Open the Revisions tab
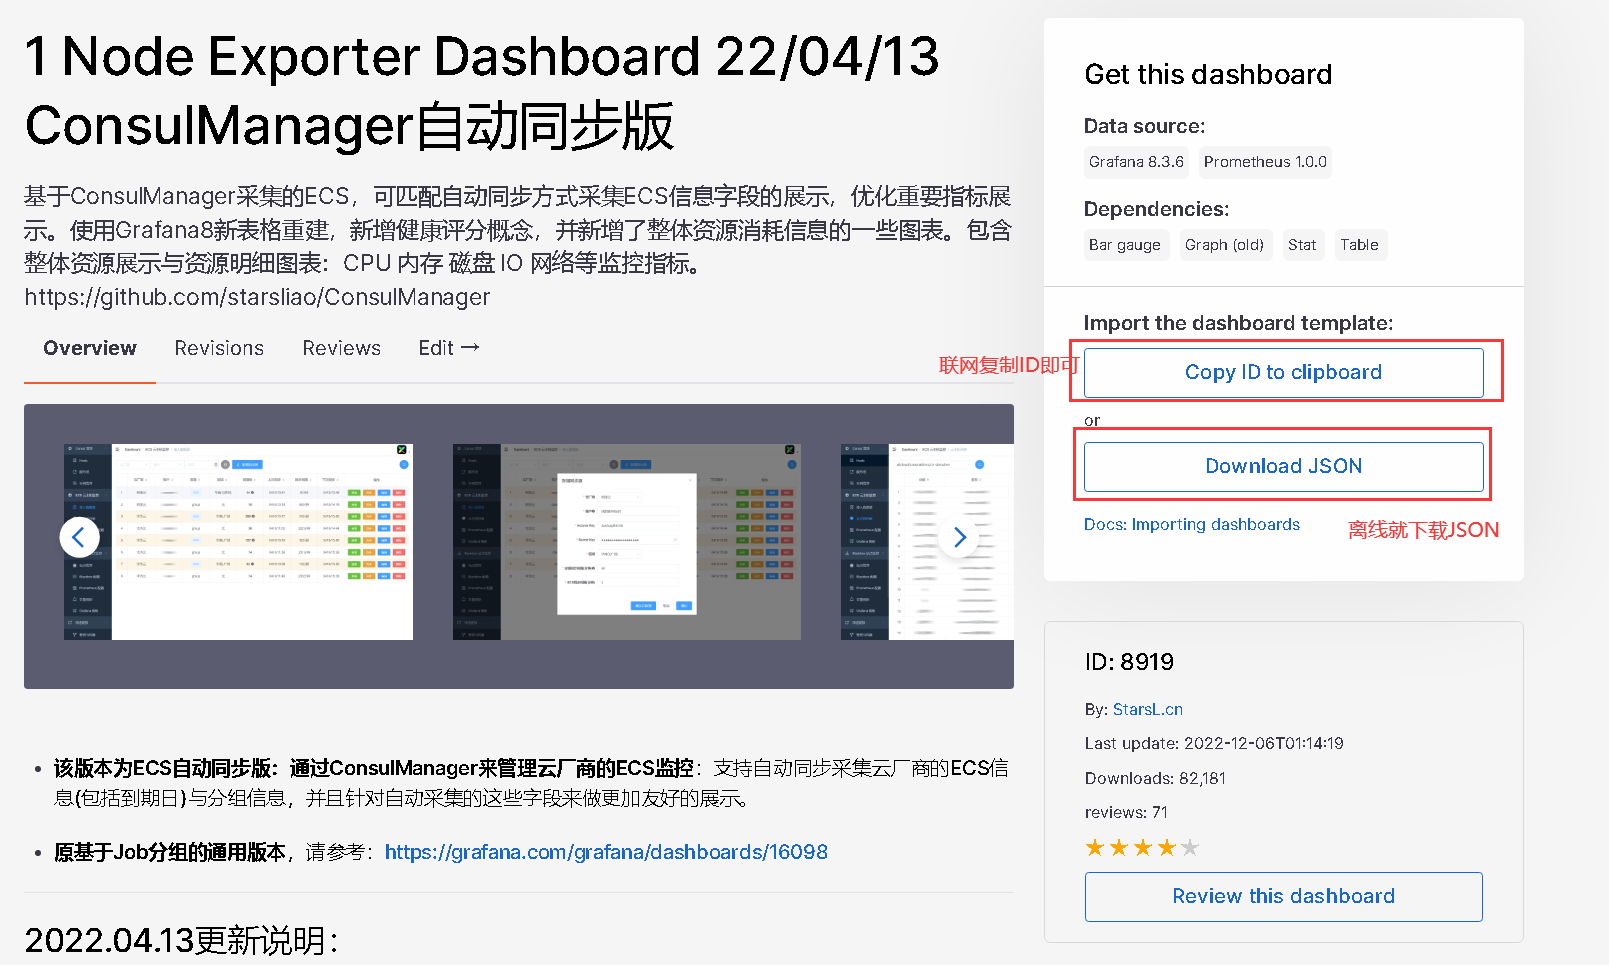 click(x=219, y=348)
